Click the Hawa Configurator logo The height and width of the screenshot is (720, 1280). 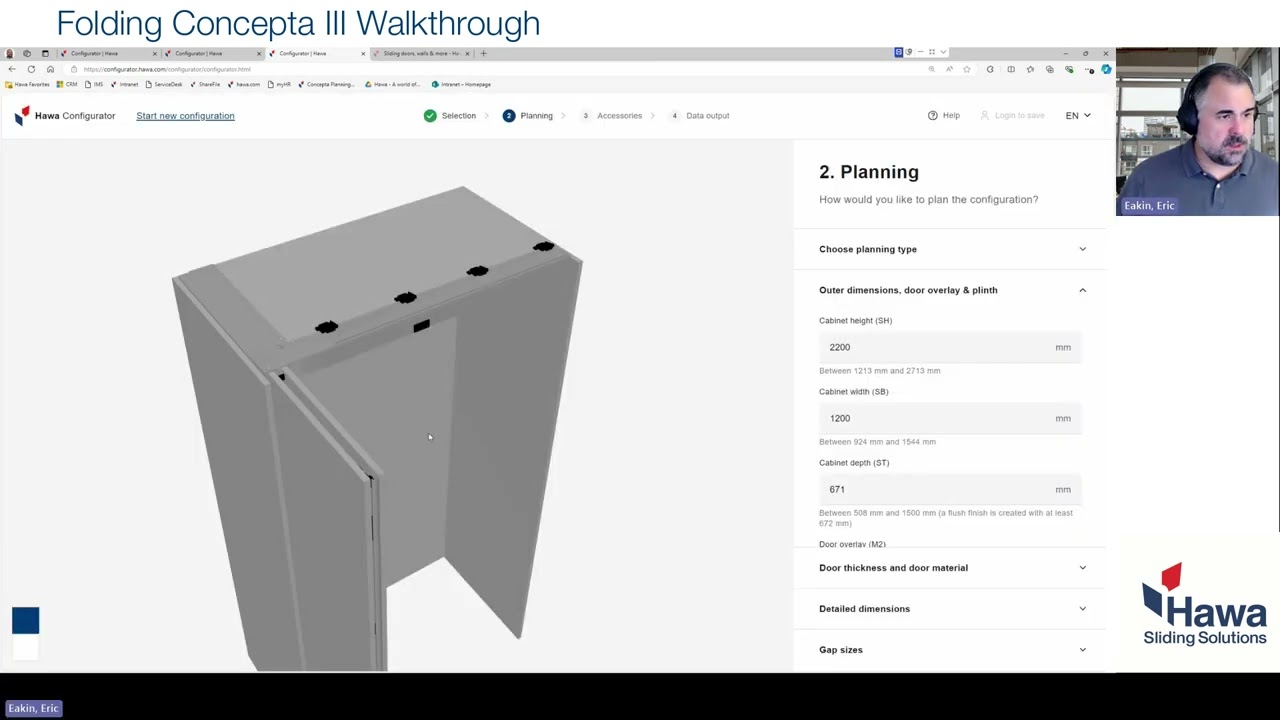pos(65,116)
